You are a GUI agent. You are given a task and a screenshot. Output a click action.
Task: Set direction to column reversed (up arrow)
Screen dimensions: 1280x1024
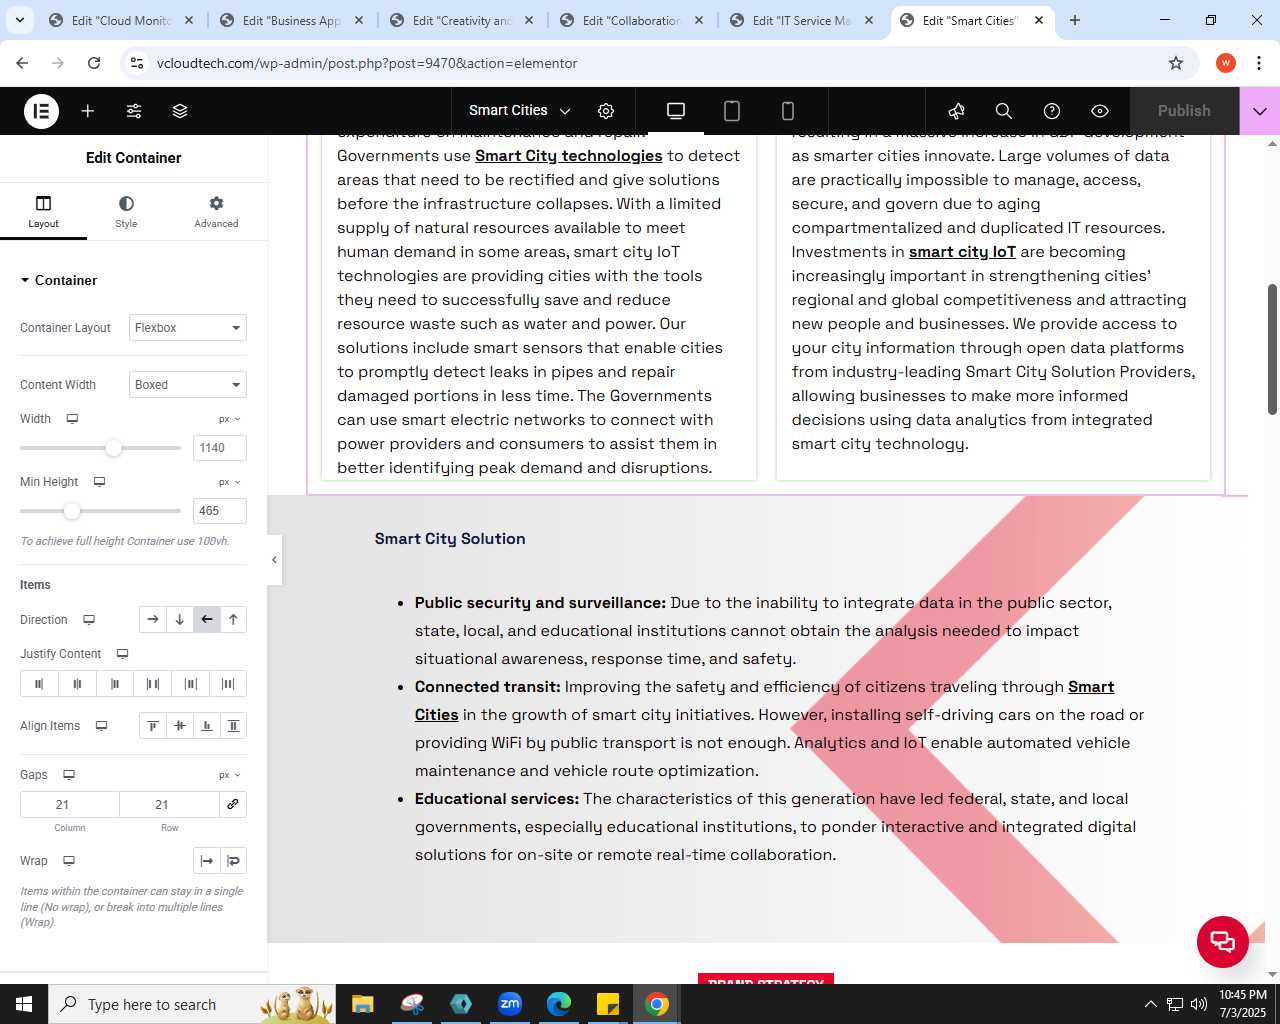click(233, 620)
